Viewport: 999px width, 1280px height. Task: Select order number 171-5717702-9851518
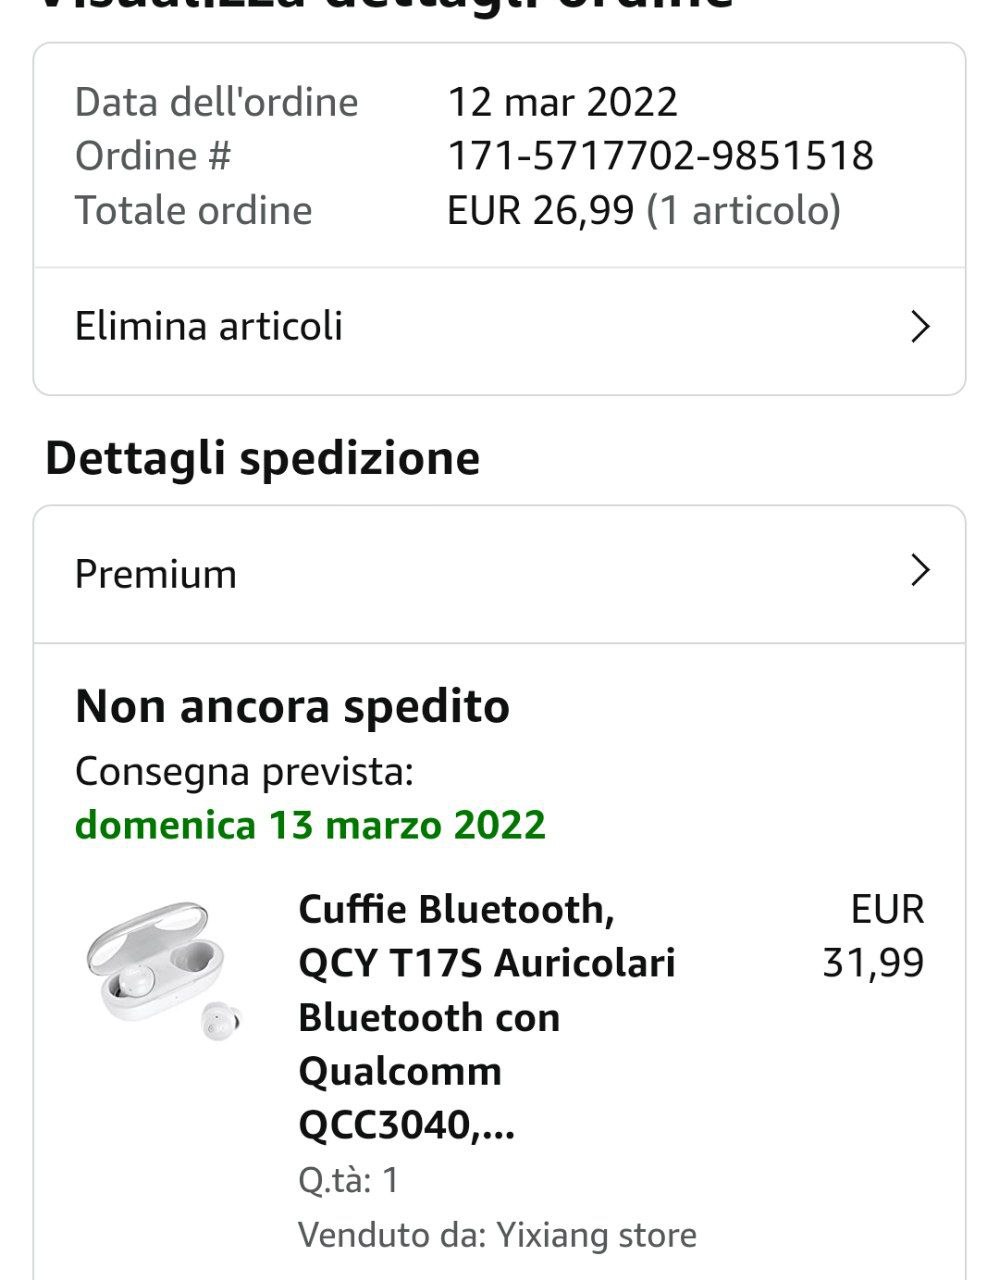pyautogui.click(x=660, y=156)
